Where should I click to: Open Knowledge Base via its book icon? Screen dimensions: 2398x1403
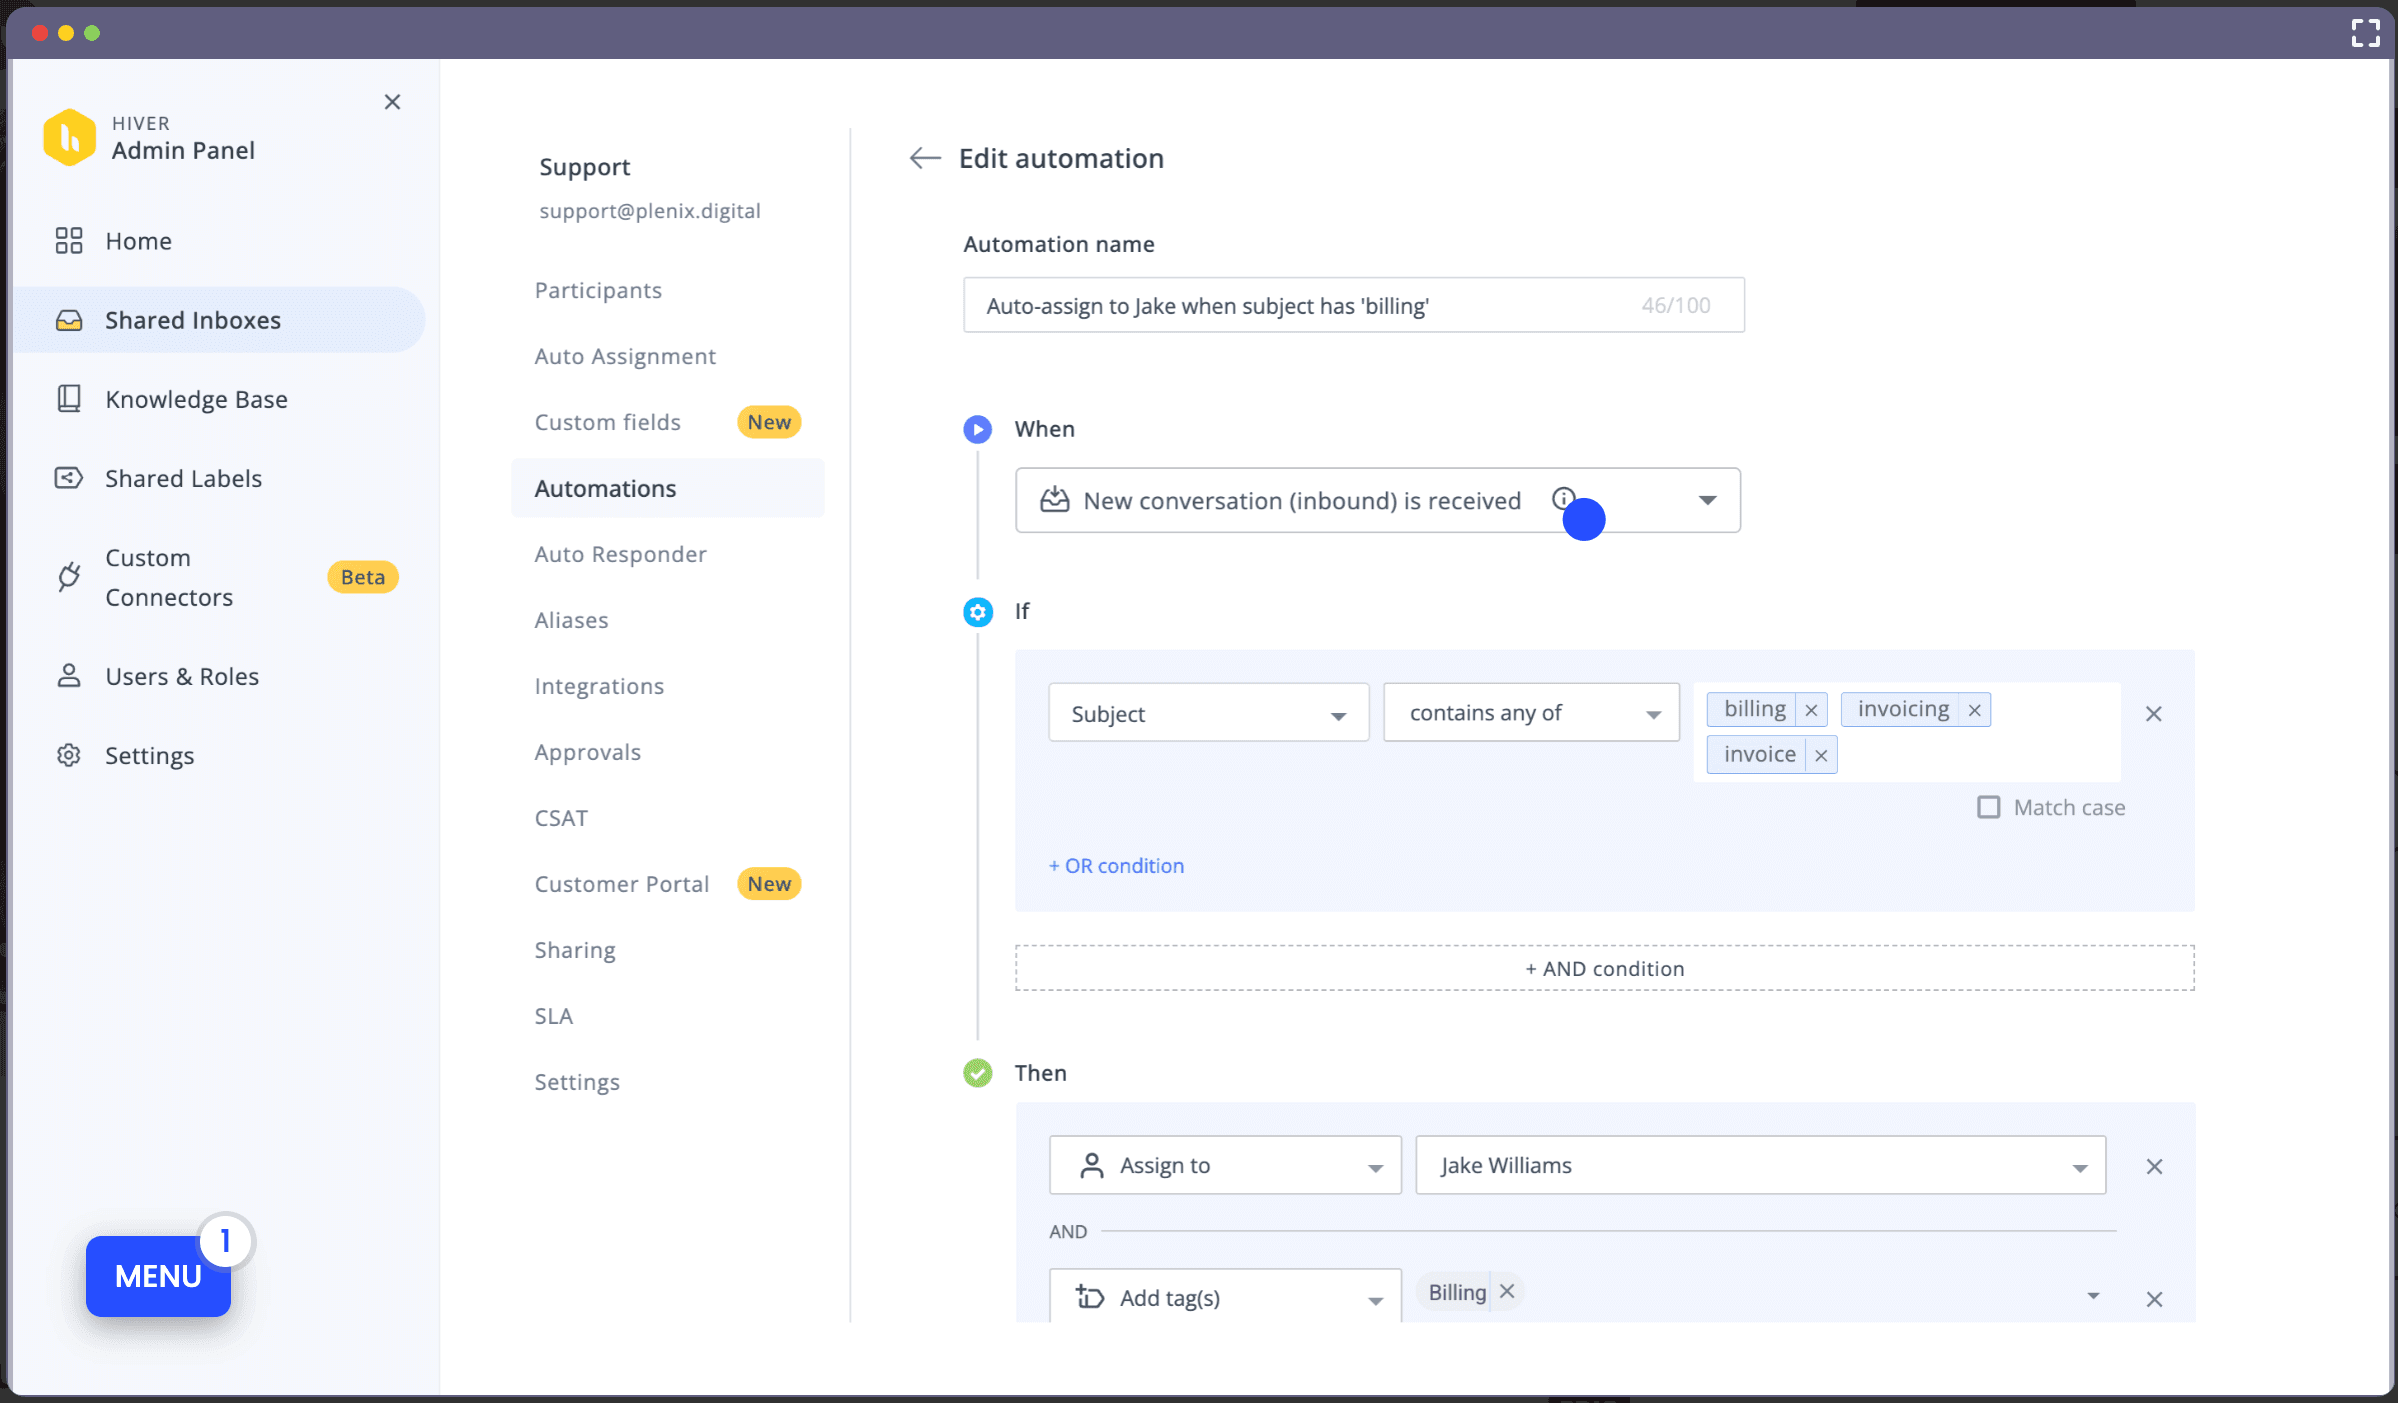click(68, 398)
